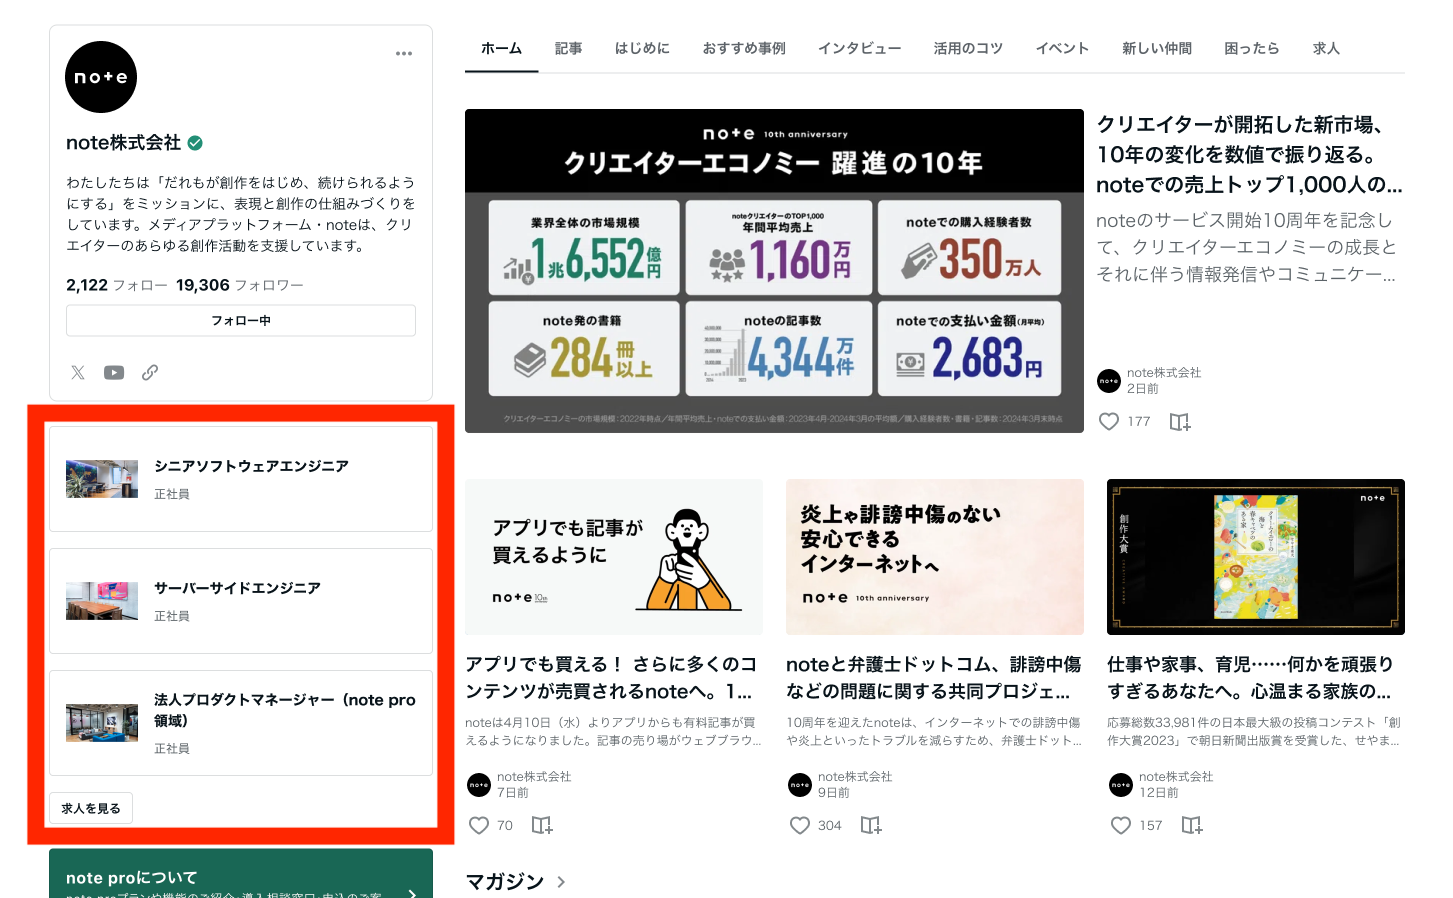This screenshot has height=898, width=1453.
Task: Open the 19,306 フォロワー followers list
Action: (x=240, y=285)
